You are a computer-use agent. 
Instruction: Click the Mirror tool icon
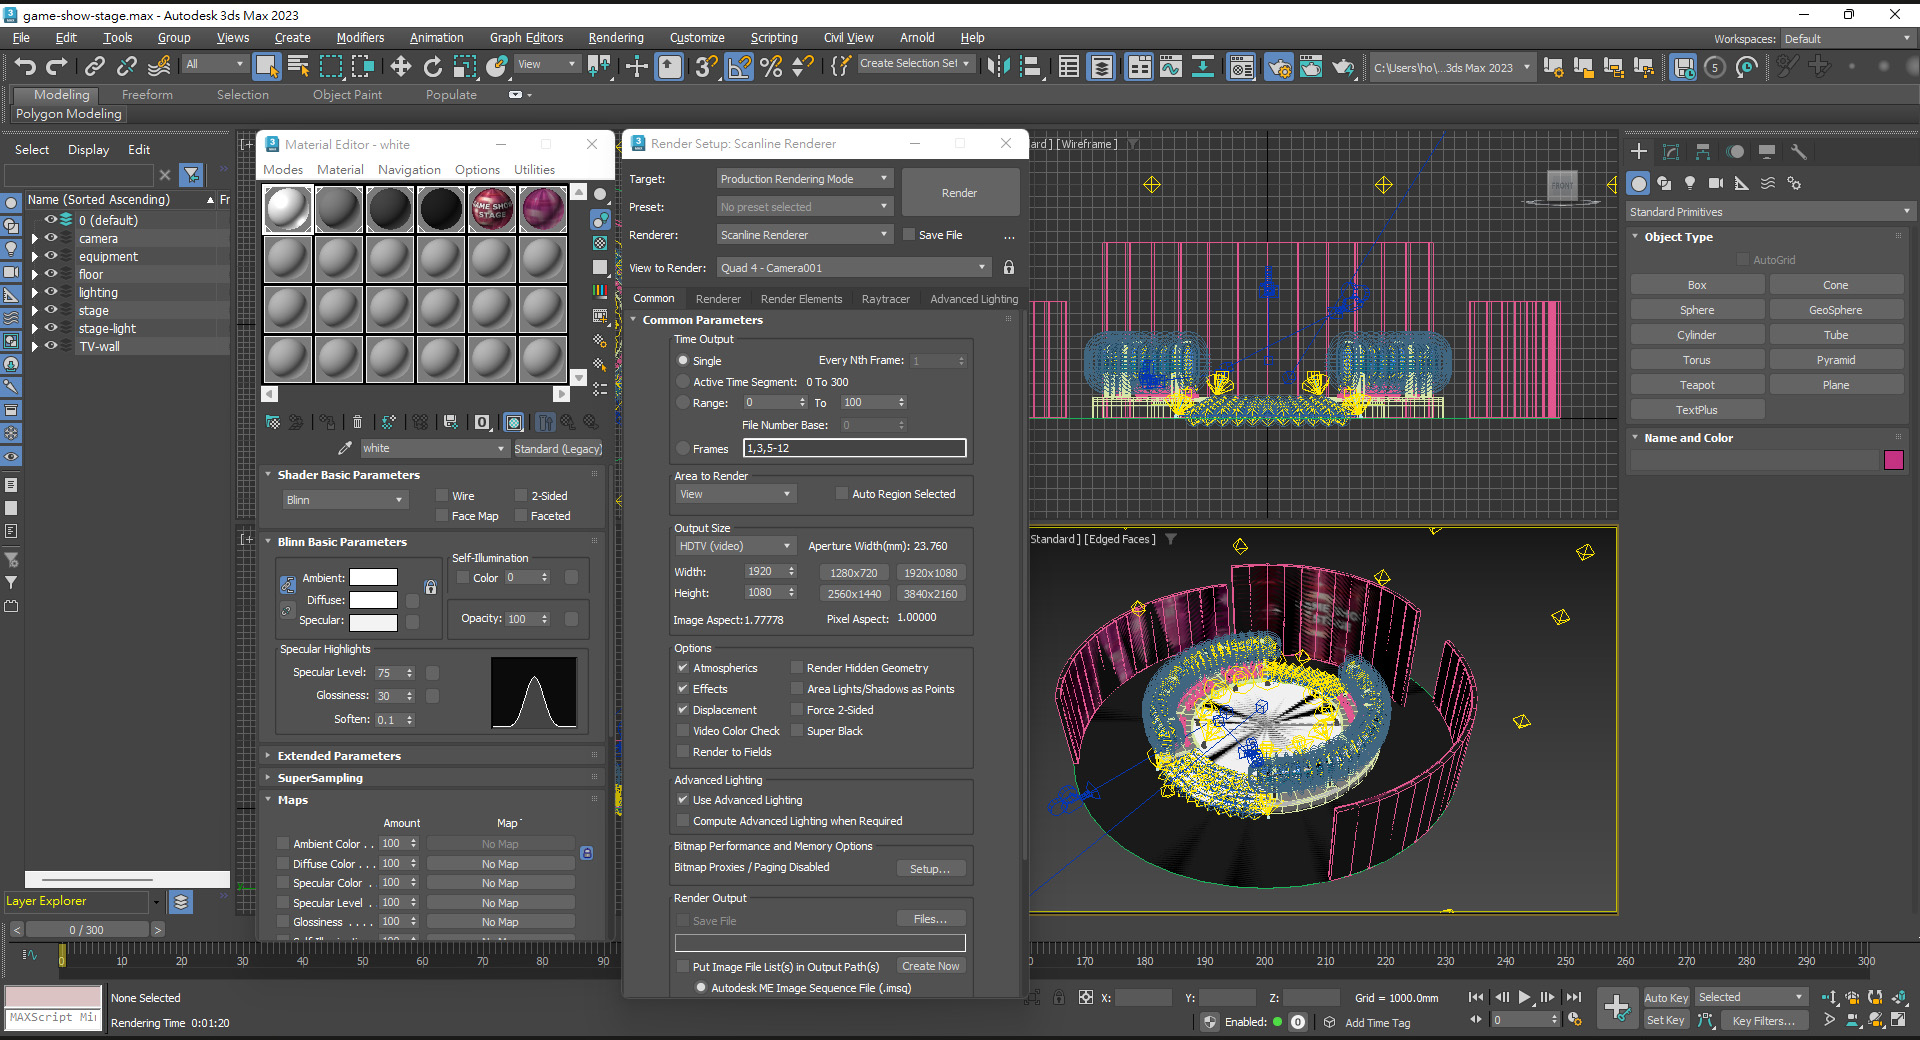[x=998, y=66]
